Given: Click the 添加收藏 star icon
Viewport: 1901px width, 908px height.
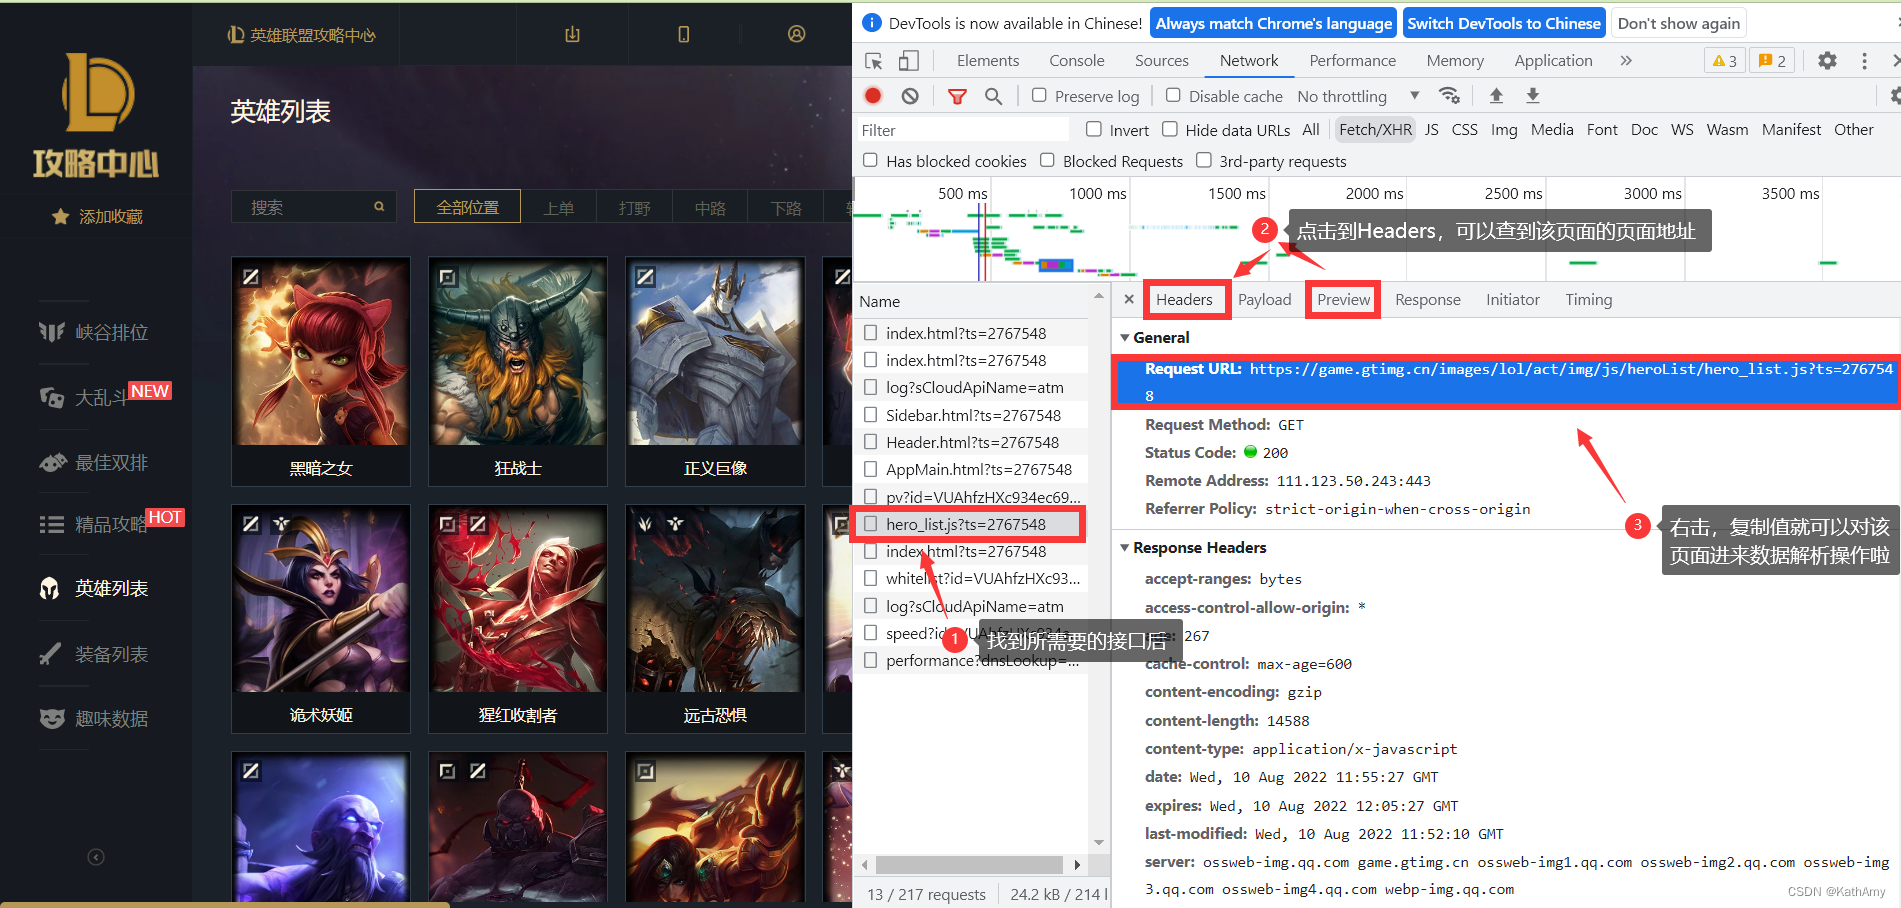Looking at the screenshot, I should pos(60,217).
